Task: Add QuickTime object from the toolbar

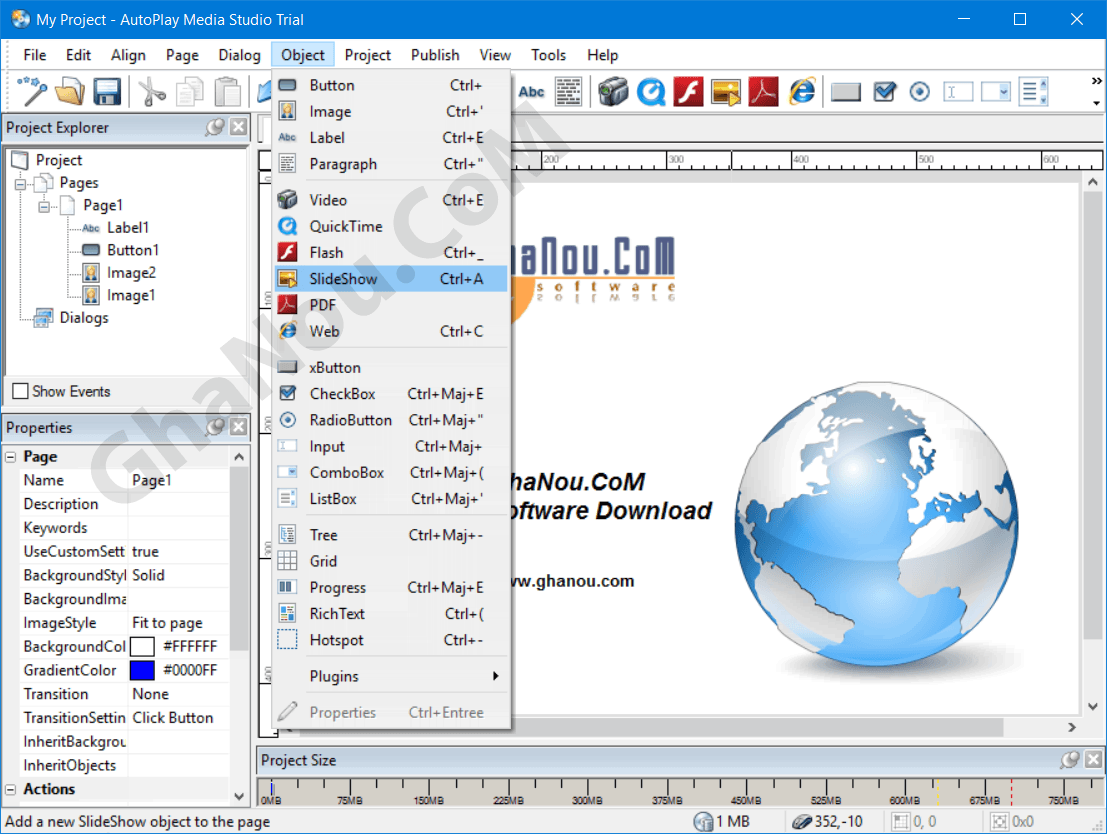Action: [x=651, y=92]
